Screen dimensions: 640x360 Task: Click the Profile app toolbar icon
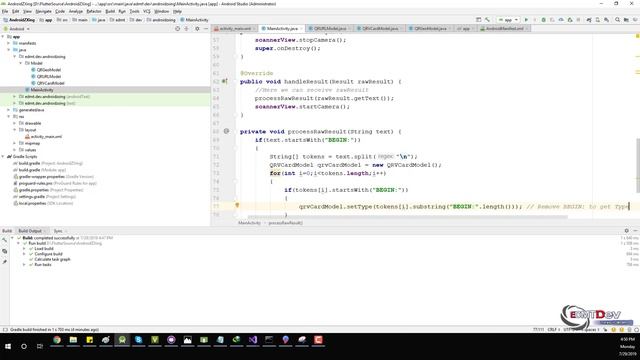[561, 20]
